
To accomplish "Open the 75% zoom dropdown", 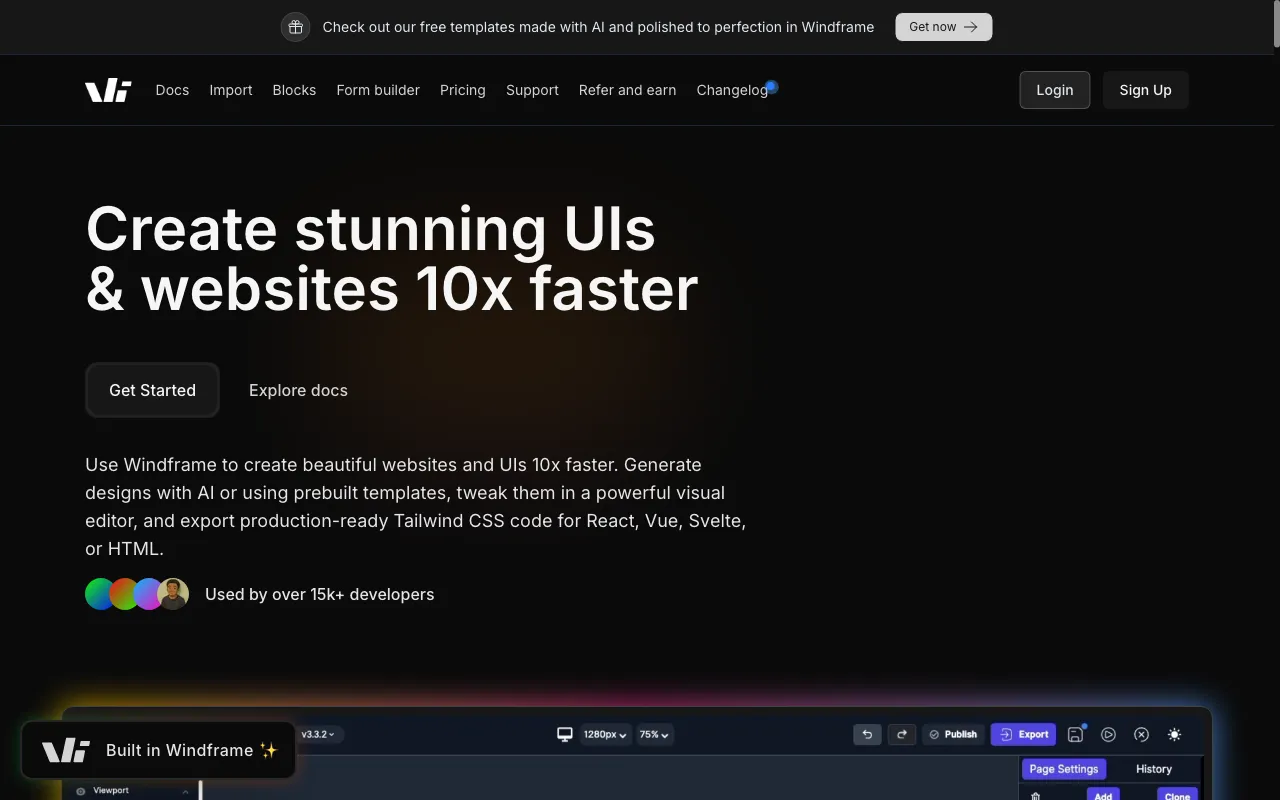I will [654, 734].
